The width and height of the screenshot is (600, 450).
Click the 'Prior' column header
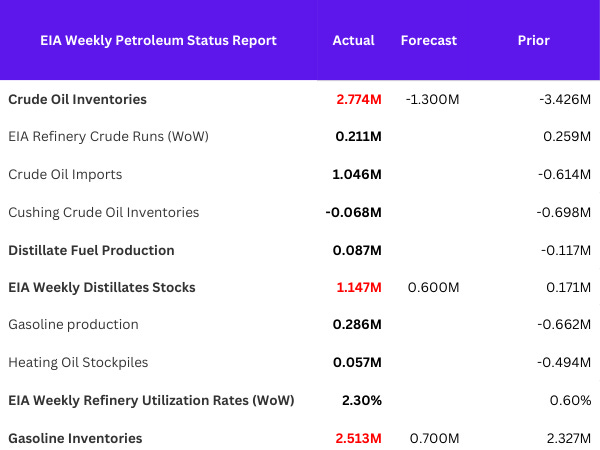point(533,41)
